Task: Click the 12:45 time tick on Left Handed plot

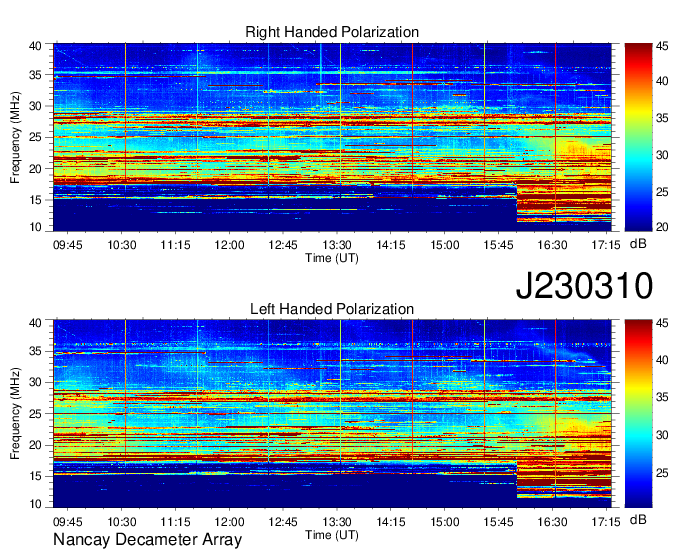Action: (283, 522)
